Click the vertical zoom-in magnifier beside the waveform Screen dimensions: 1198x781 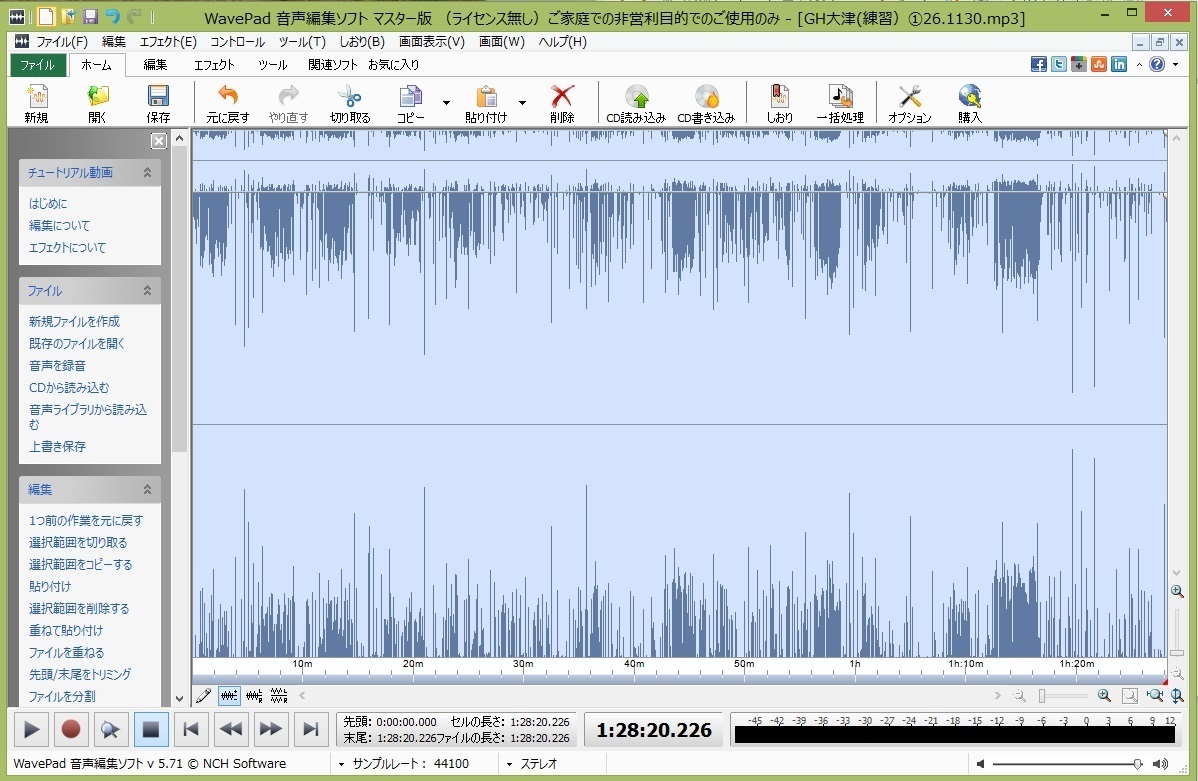coord(1177,591)
